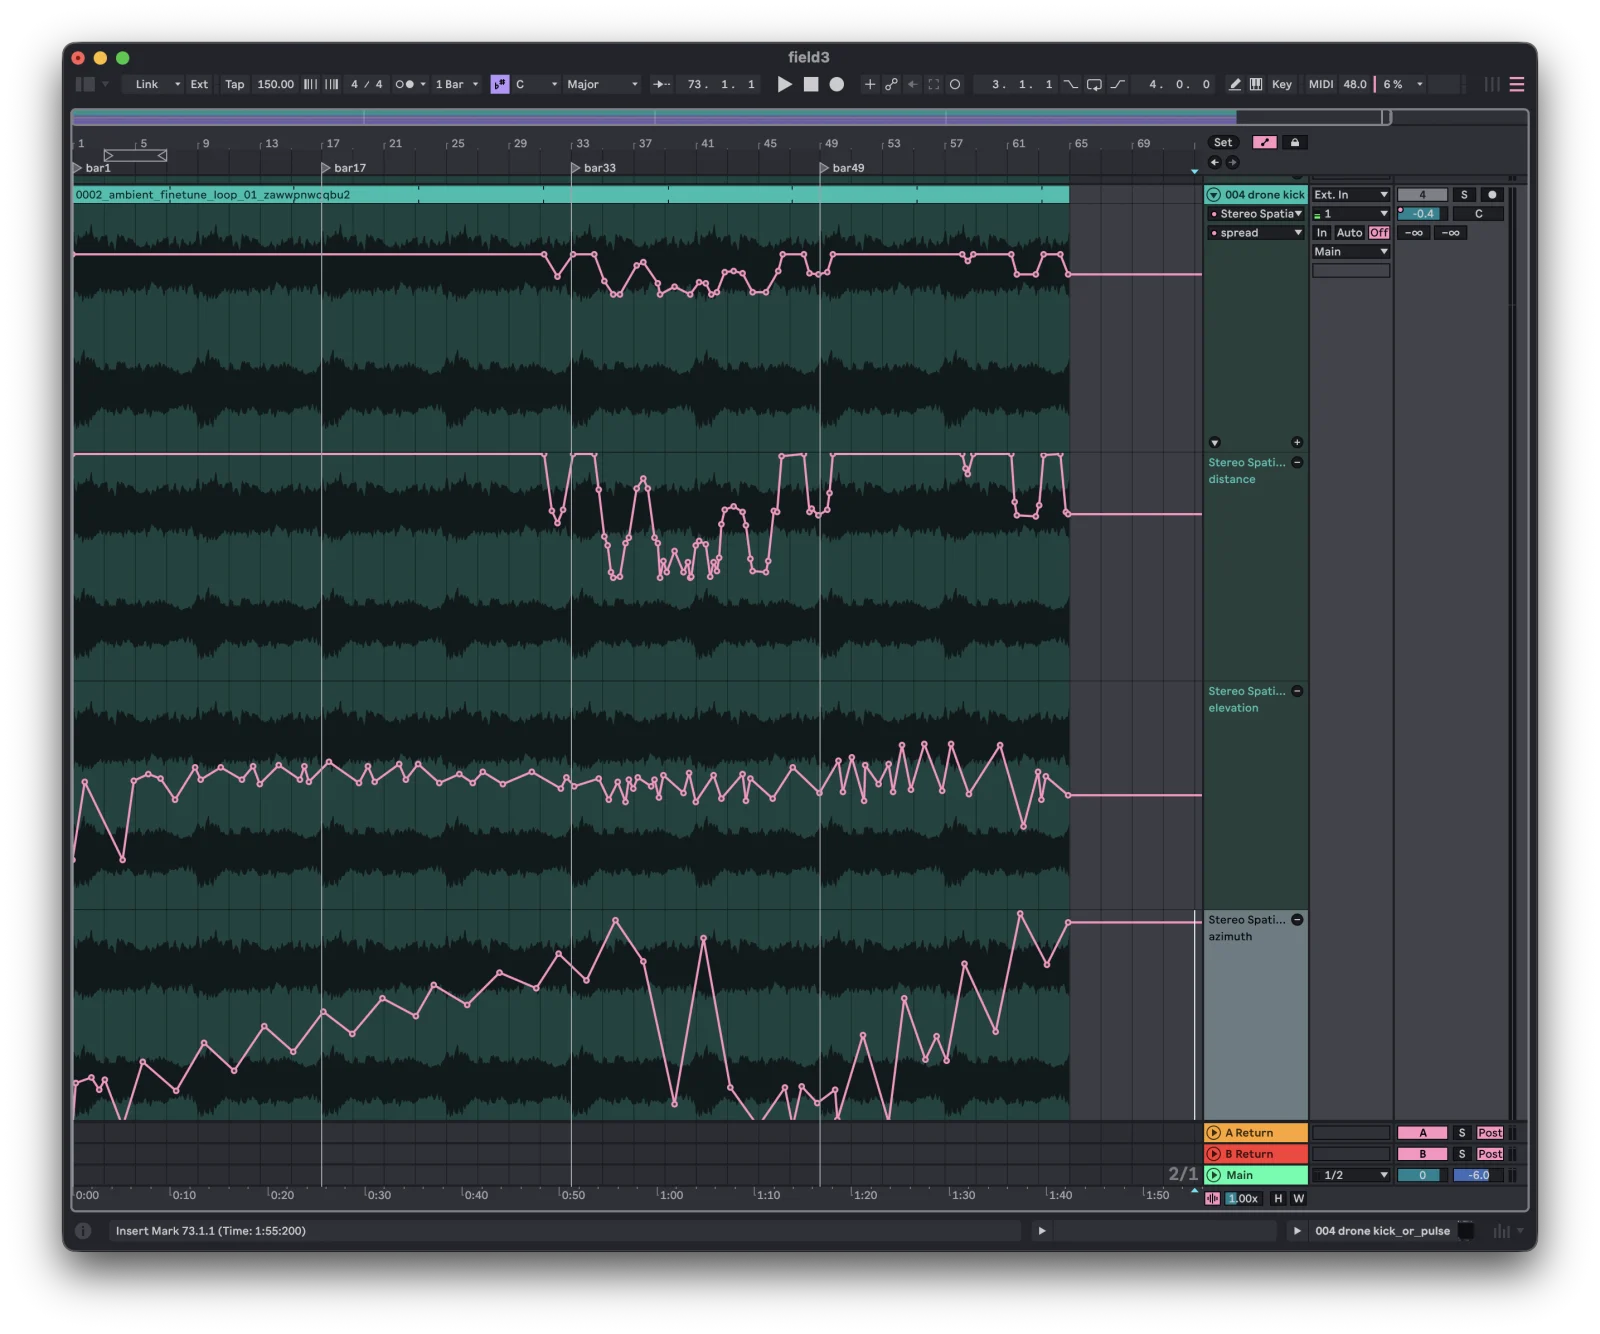Toggle the Loop switch icon
The height and width of the screenshot is (1334, 1600).
point(1094,84)
